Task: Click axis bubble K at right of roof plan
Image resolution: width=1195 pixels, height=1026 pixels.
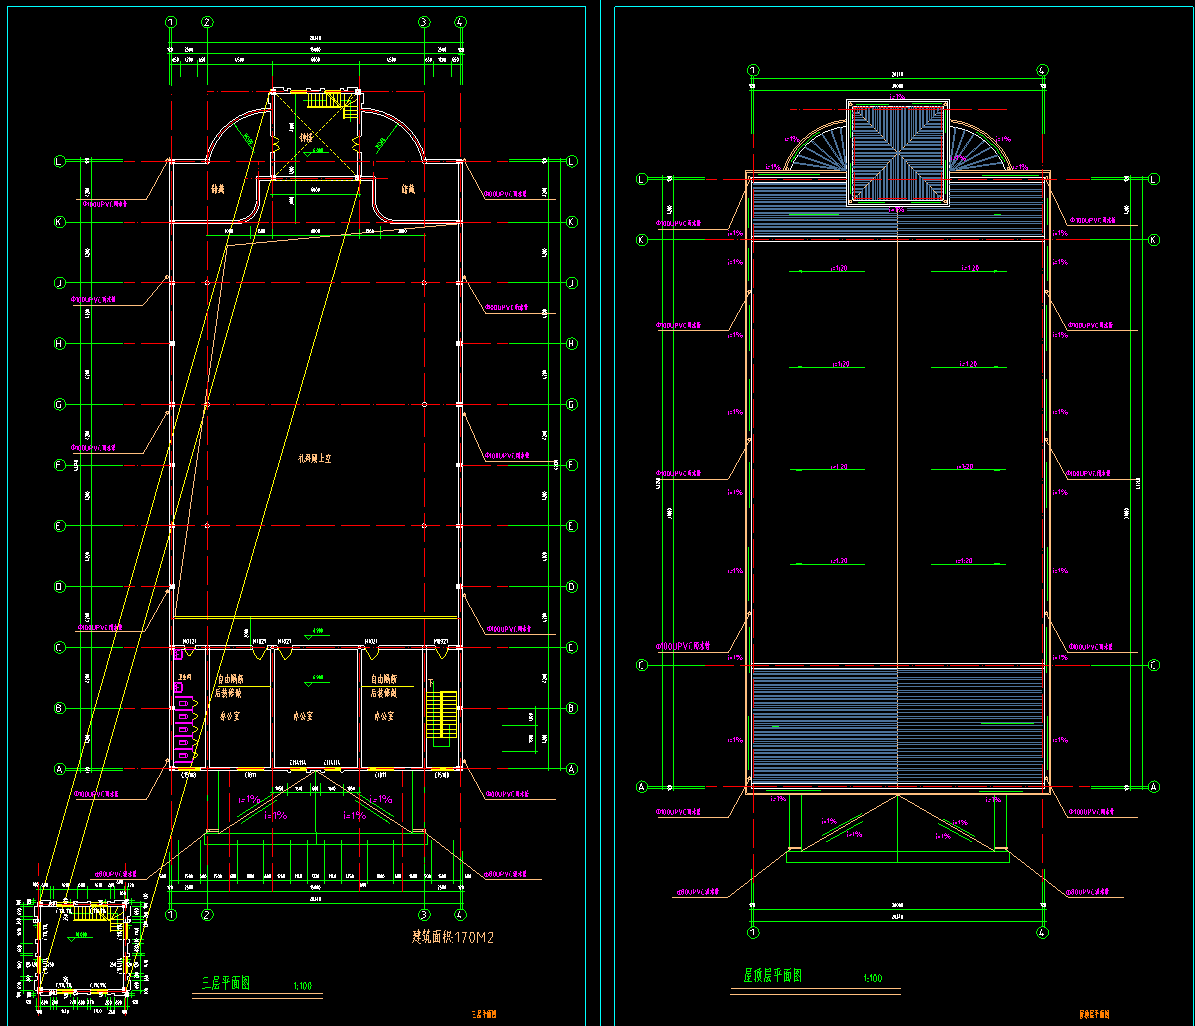Action: pyautogui.click(x=1154, y=240)
